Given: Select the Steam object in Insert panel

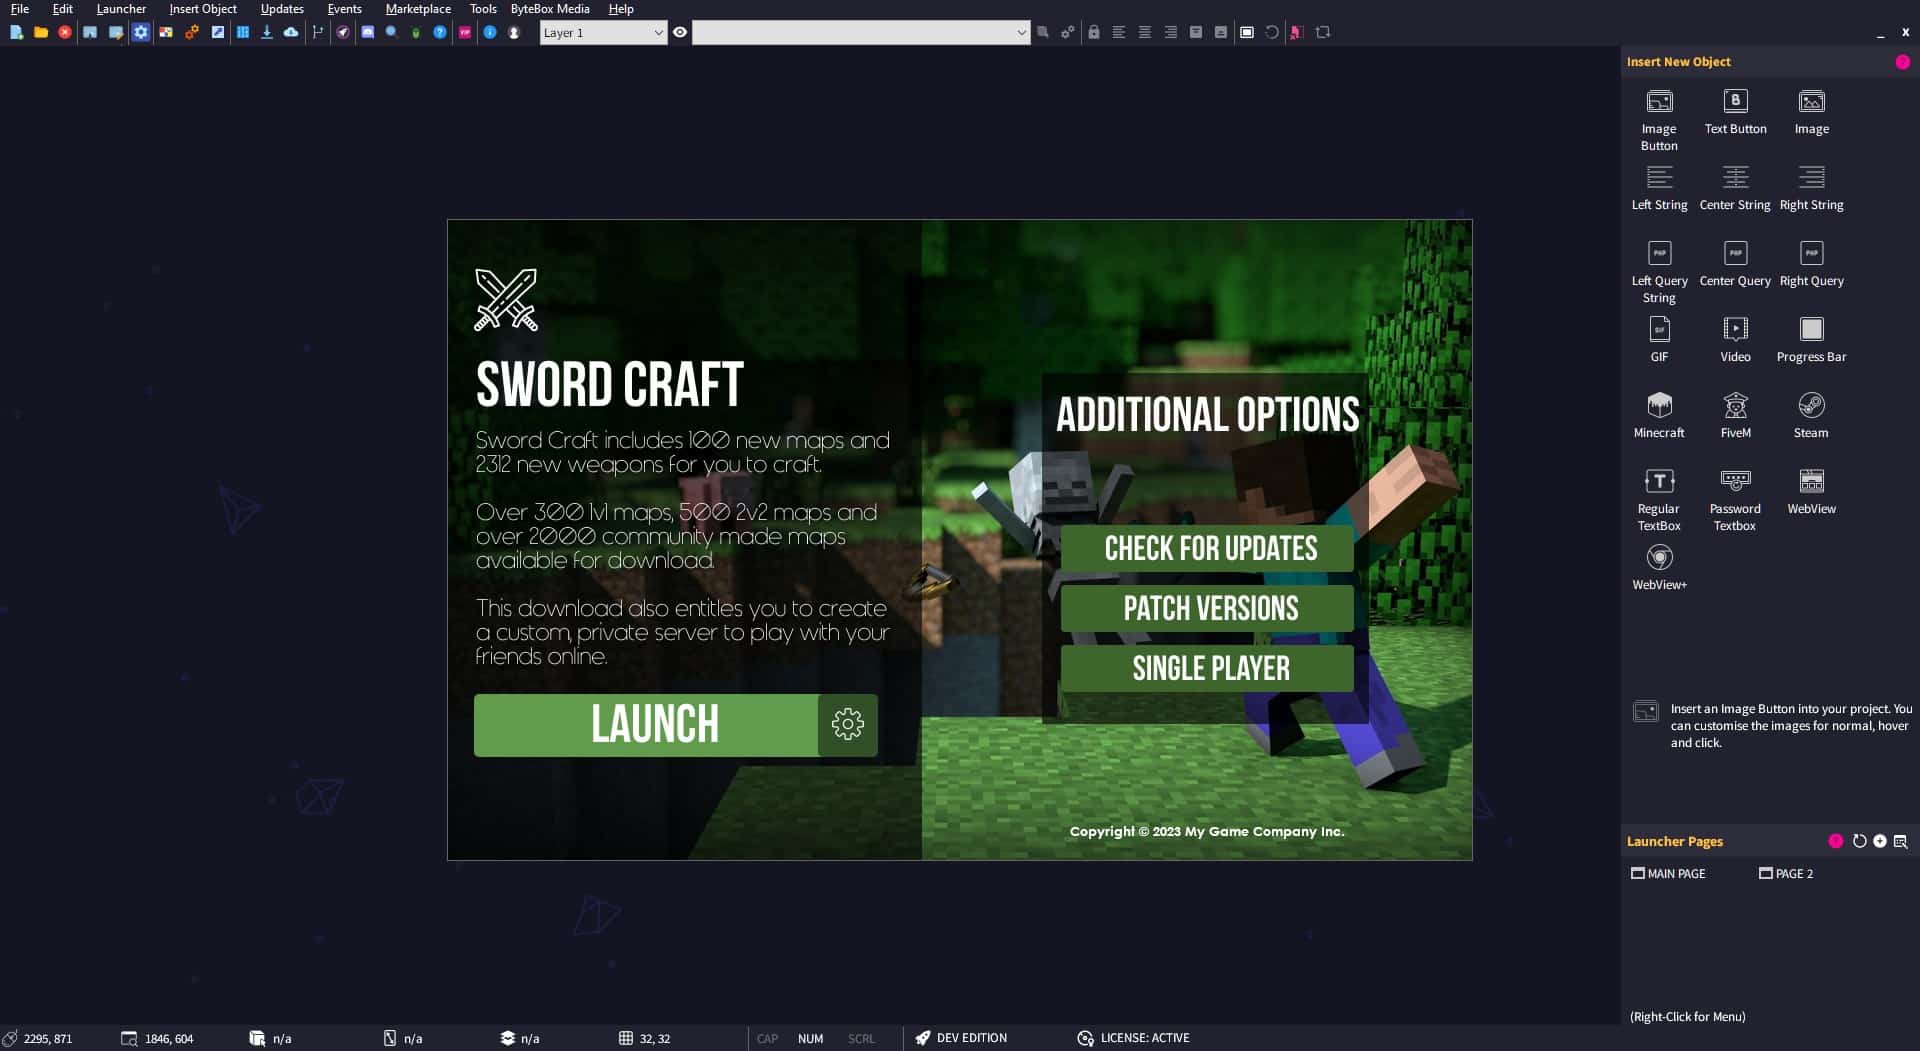Looking at the screenshot, I should [1811, 406].
